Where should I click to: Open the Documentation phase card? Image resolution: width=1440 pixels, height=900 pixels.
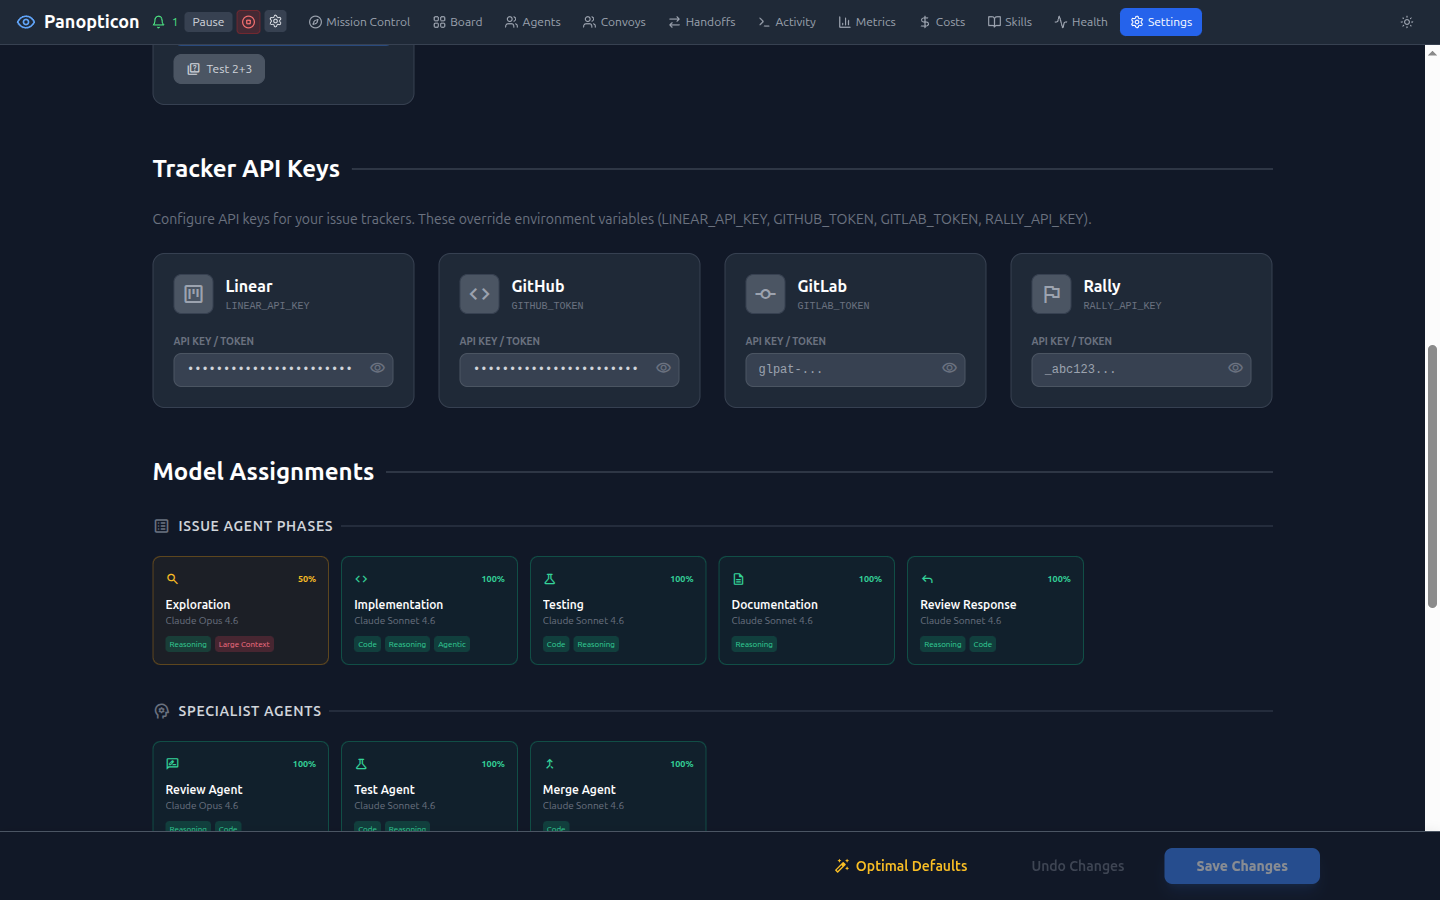tap(807, 610)
